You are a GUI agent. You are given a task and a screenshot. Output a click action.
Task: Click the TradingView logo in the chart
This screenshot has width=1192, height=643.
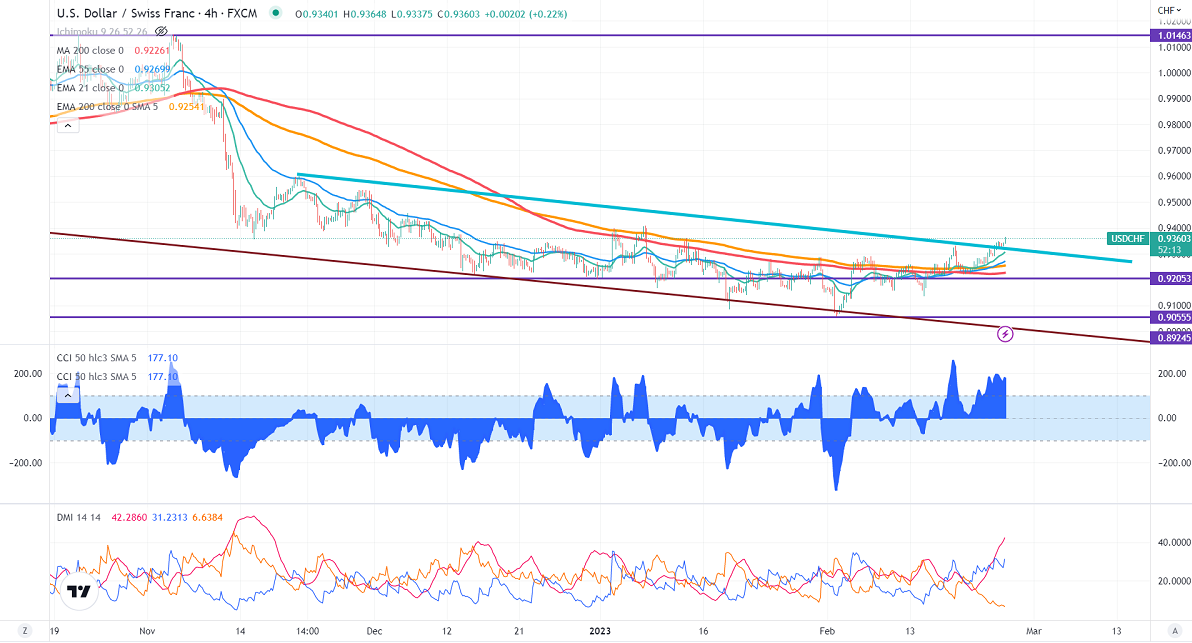click(x=77, y=590)
